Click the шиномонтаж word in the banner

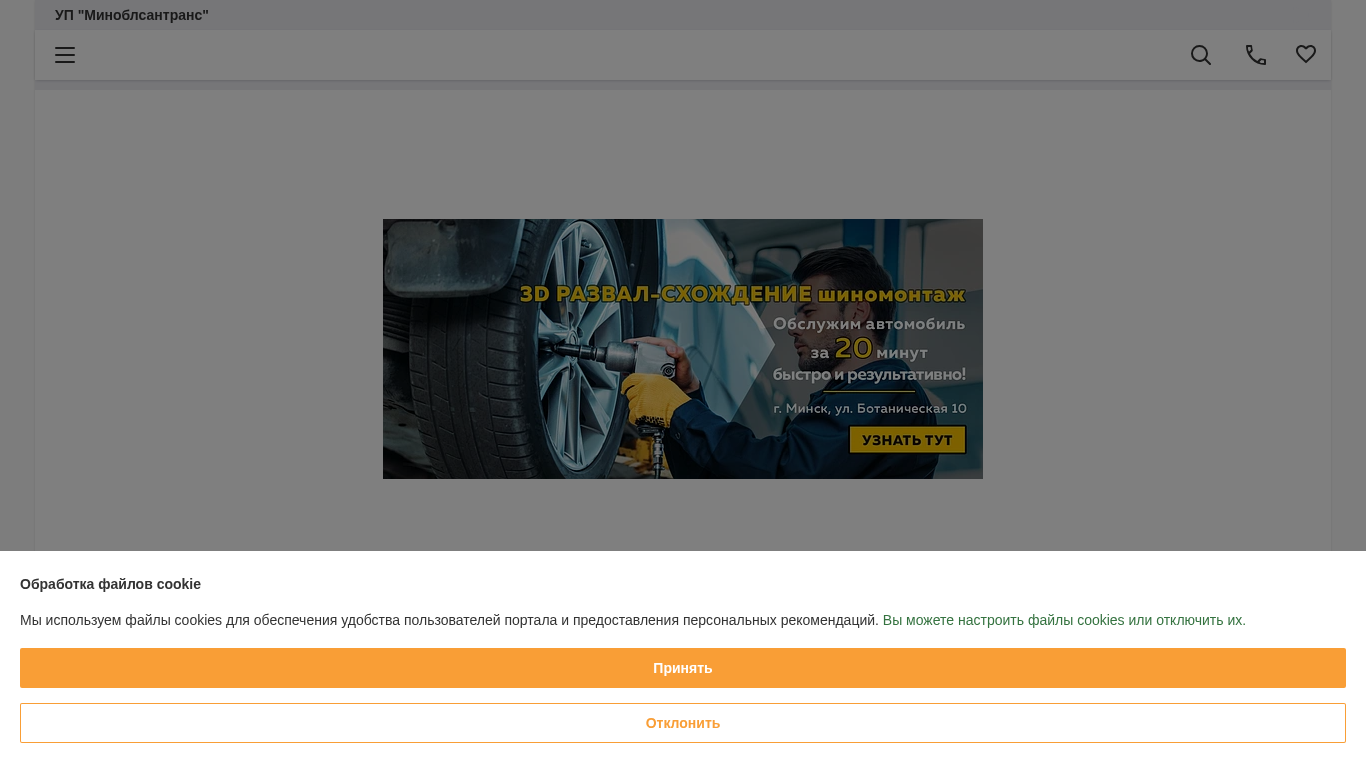click(891, 294)
